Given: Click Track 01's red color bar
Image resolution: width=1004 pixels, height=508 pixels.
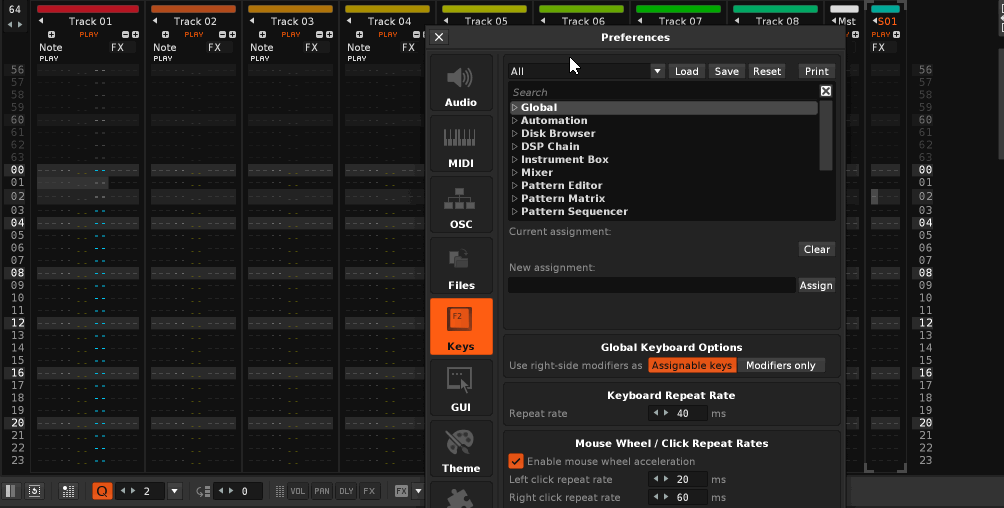Looking at the screenshot, I should 88,9.
